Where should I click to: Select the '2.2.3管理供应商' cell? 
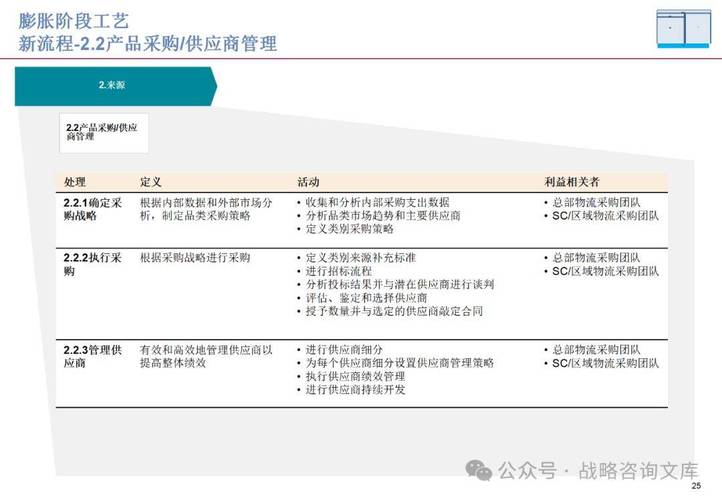[93, 356]
